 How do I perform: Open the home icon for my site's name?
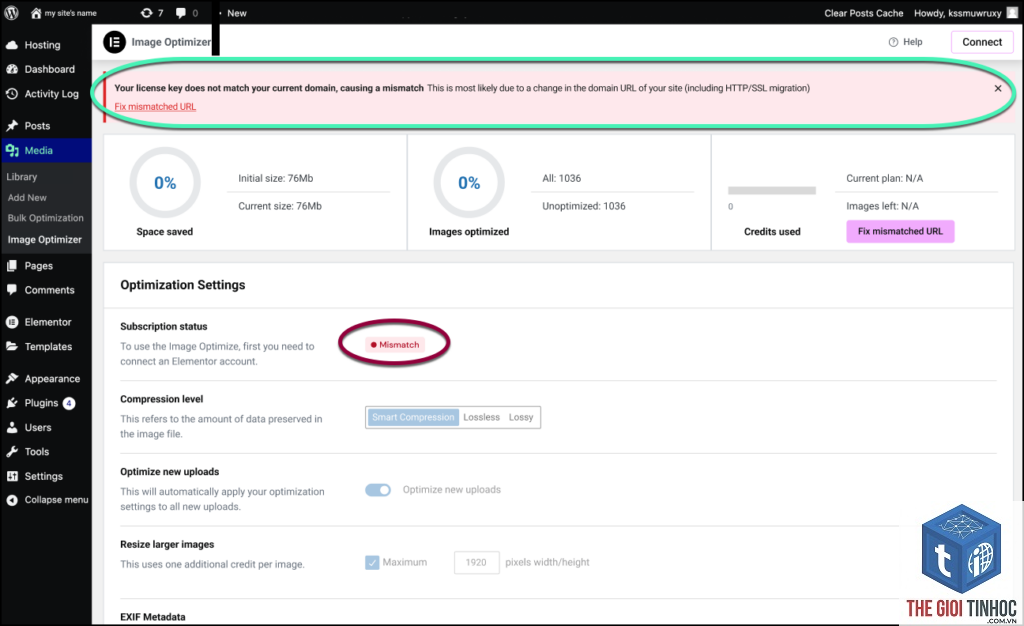[36, 12]
